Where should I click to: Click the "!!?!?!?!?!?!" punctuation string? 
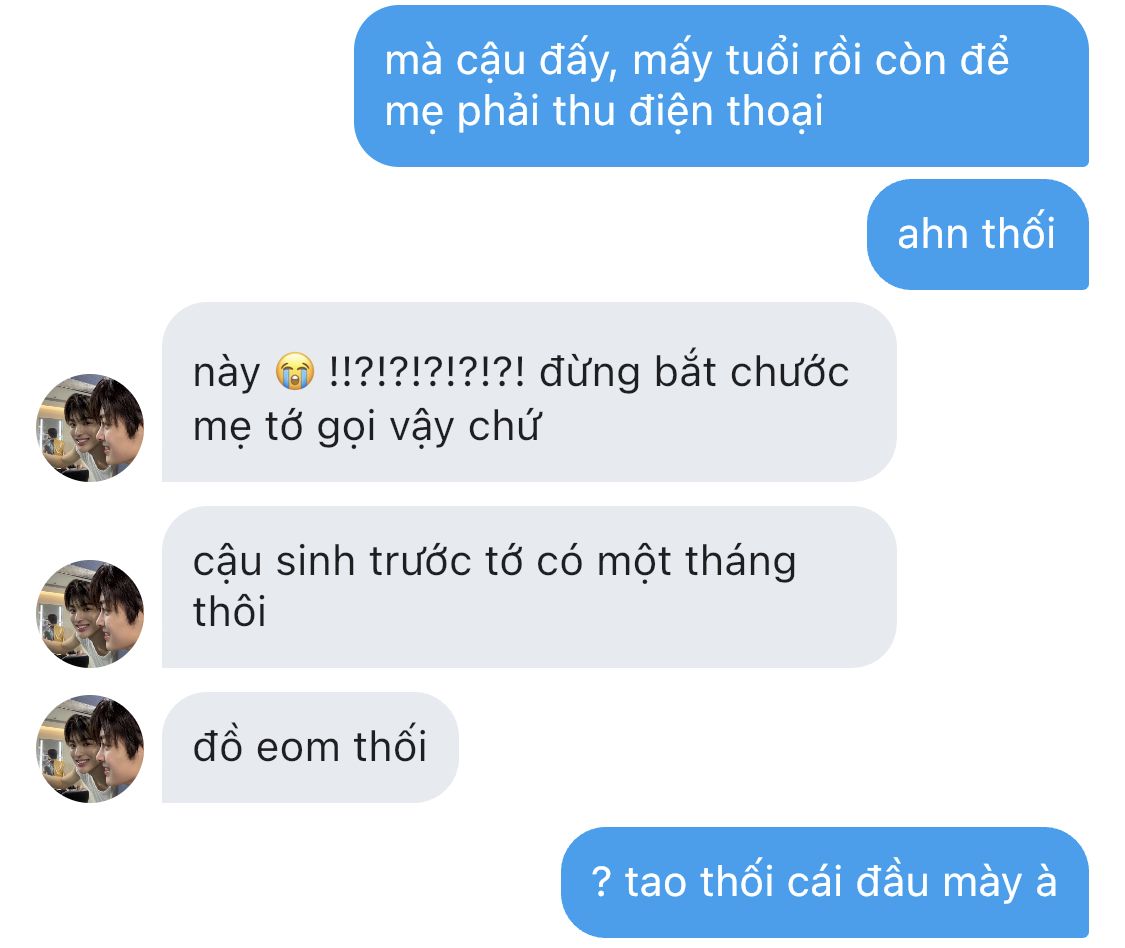pyautogui.click(x=426, y=372)
